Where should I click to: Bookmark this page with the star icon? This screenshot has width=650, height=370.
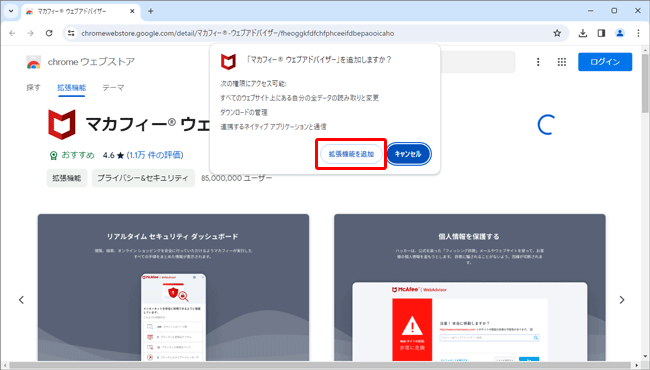(x=557, y=33)
